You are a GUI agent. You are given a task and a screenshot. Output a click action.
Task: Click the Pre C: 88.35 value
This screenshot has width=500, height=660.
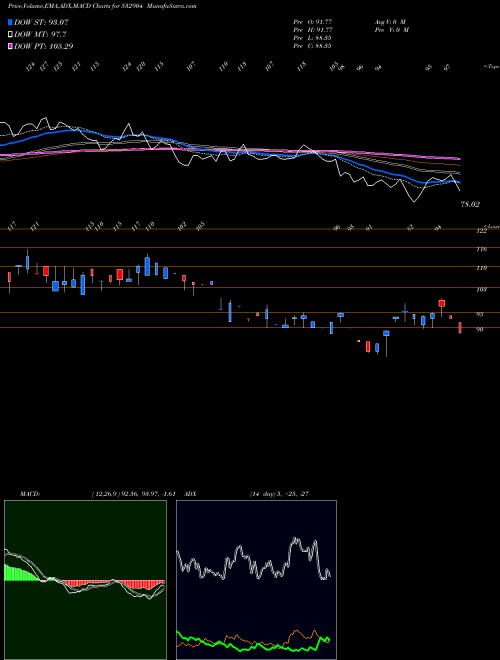coord(312,46)
